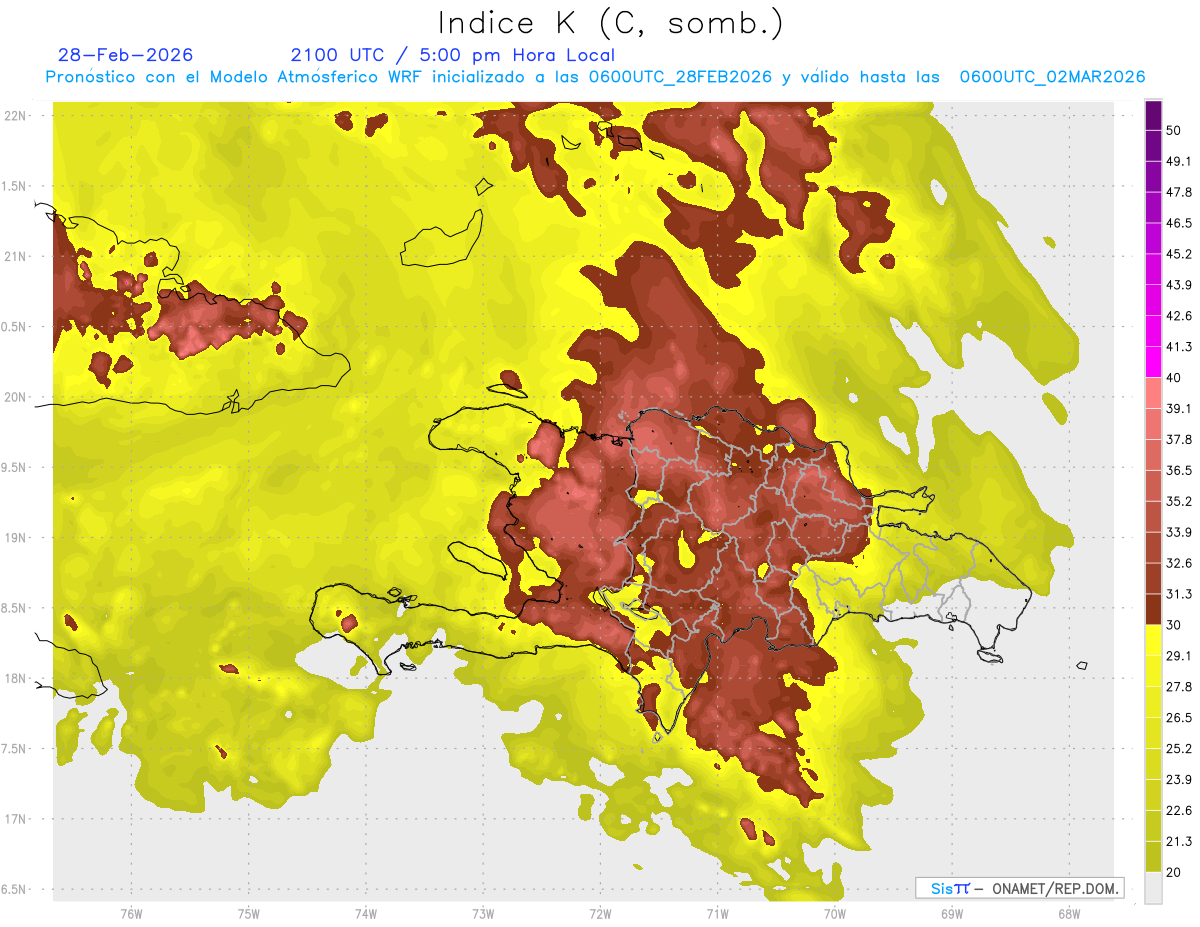Image resolution: width=1200 pixels, height=927 pixels.
Task: Click longitude axis label '68W'
Action: pyautogui.click(x=1068, y=914)
